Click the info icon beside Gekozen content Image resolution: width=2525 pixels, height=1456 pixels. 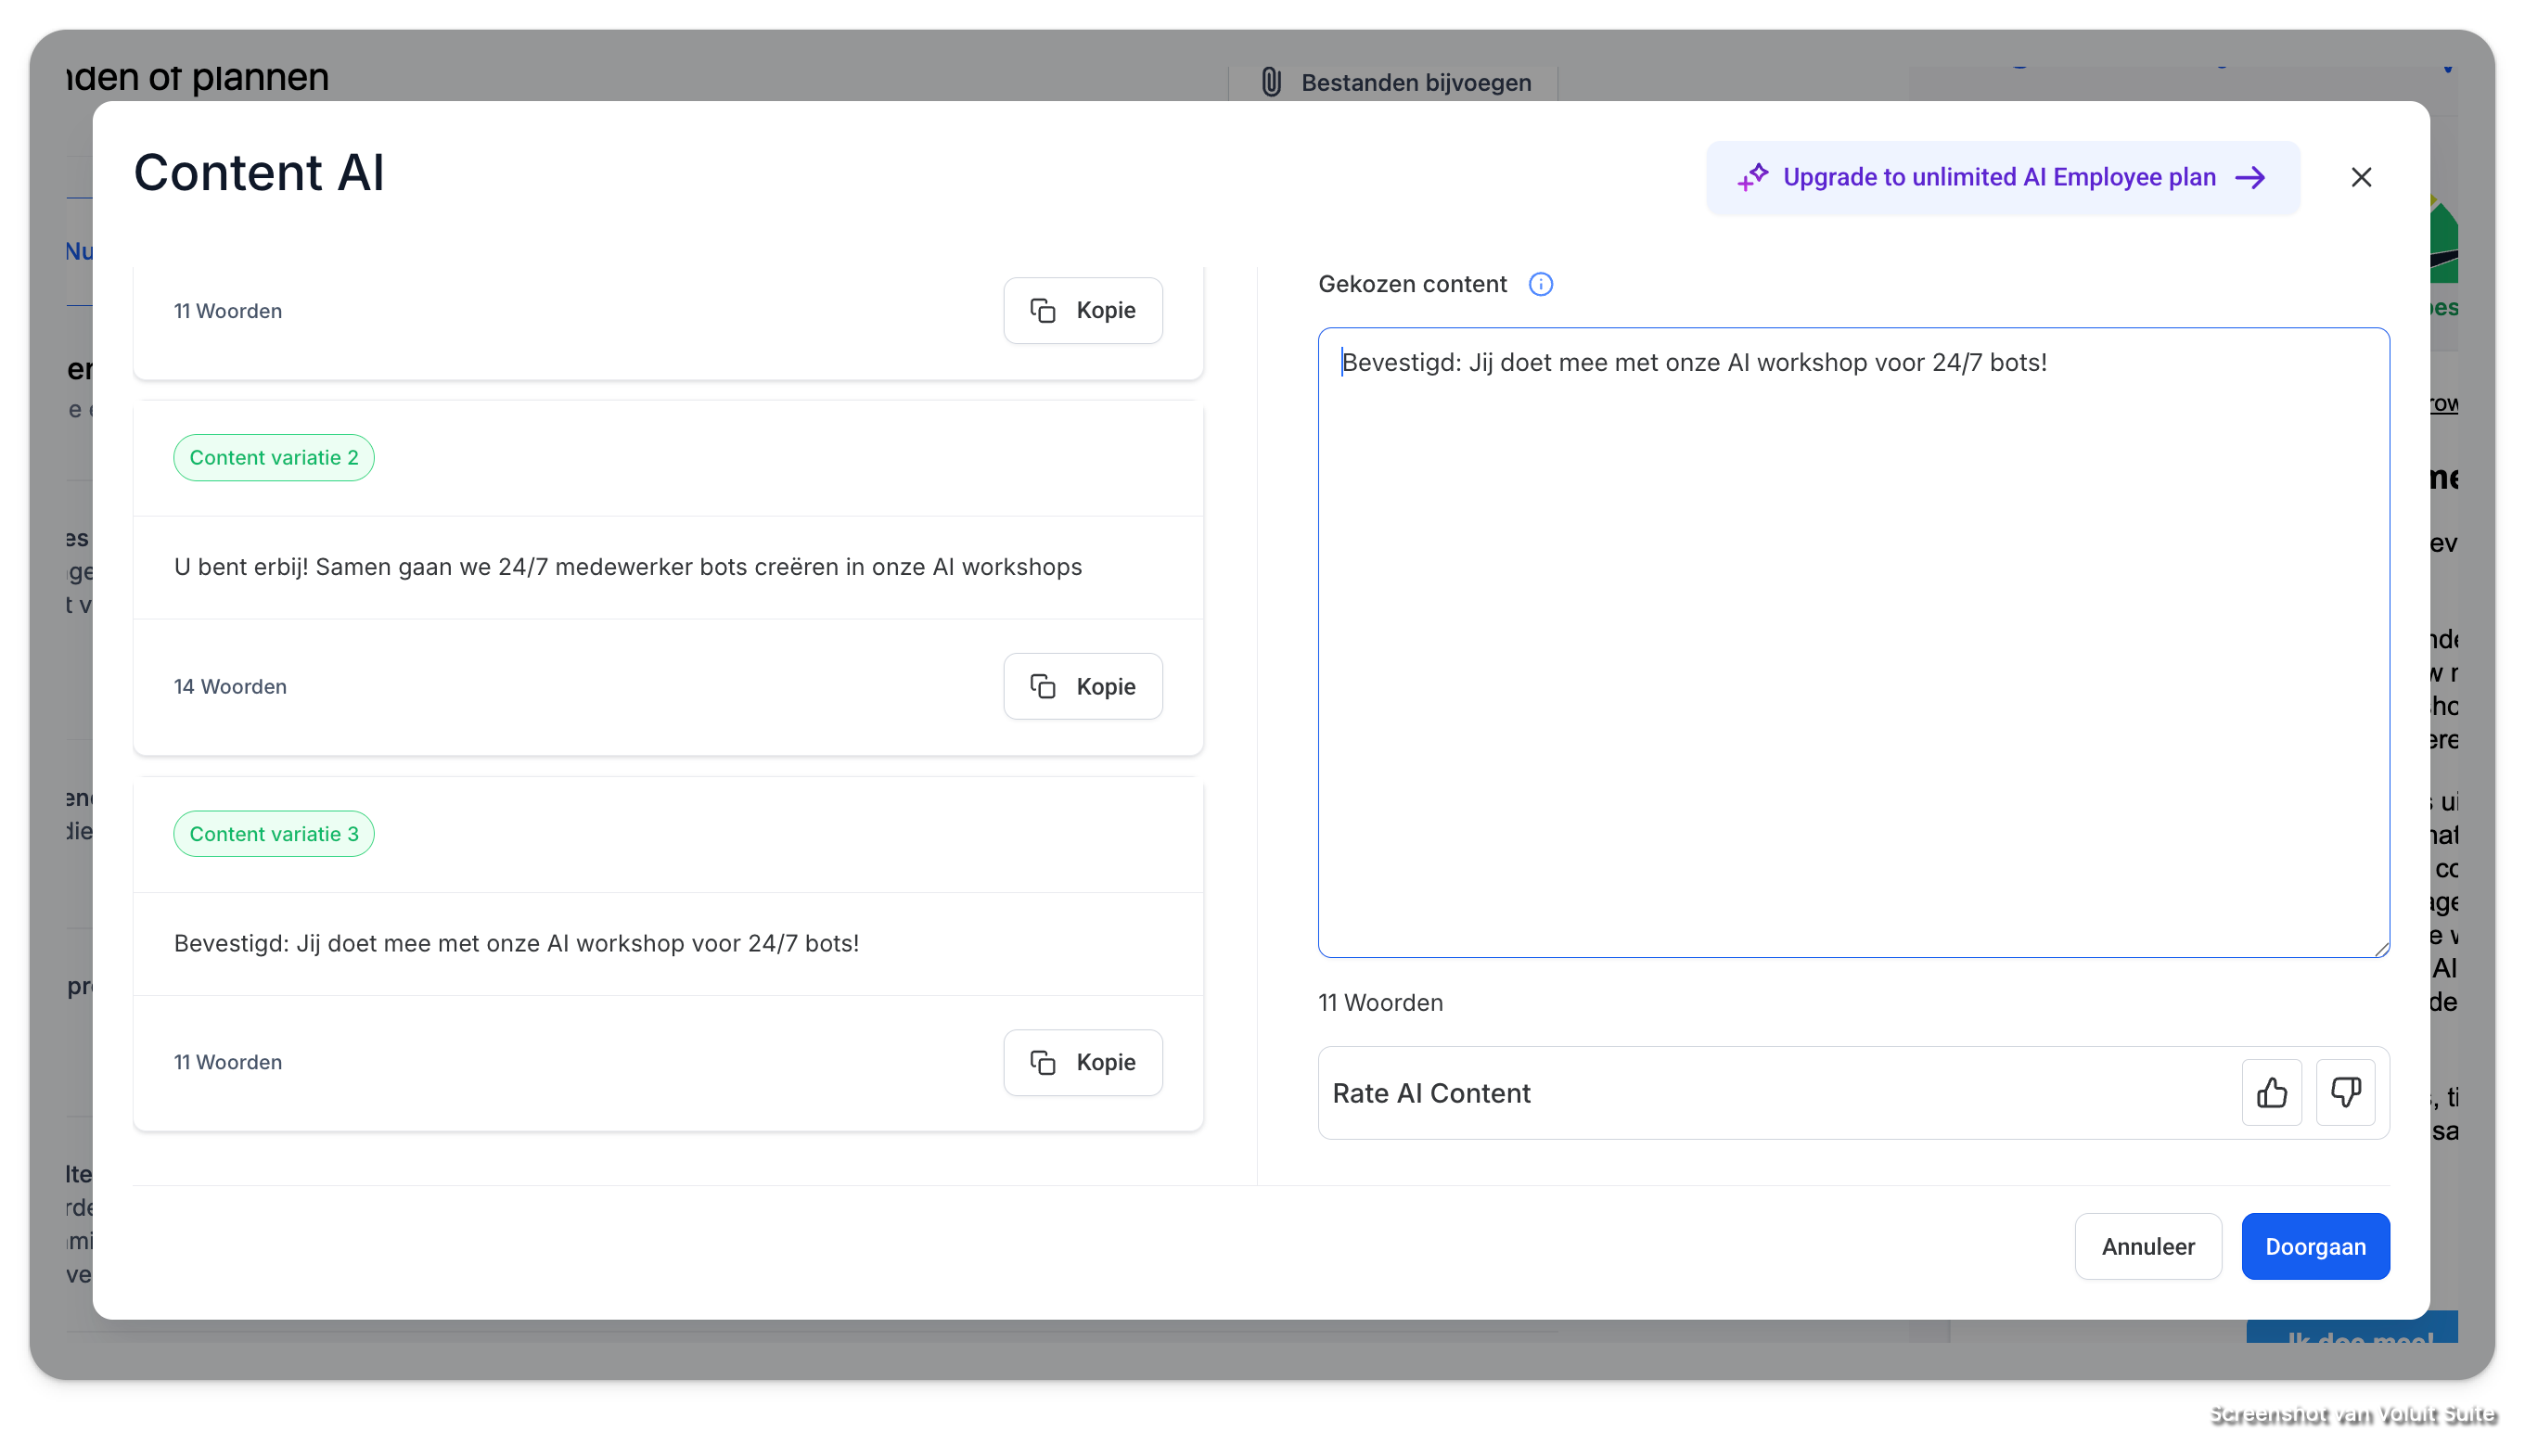coord(1540,284)
